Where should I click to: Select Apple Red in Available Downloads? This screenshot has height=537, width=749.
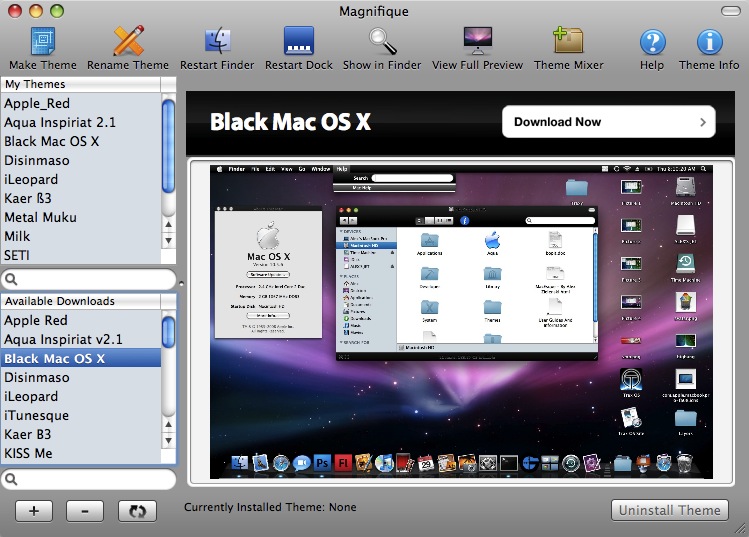pos(81,320)
